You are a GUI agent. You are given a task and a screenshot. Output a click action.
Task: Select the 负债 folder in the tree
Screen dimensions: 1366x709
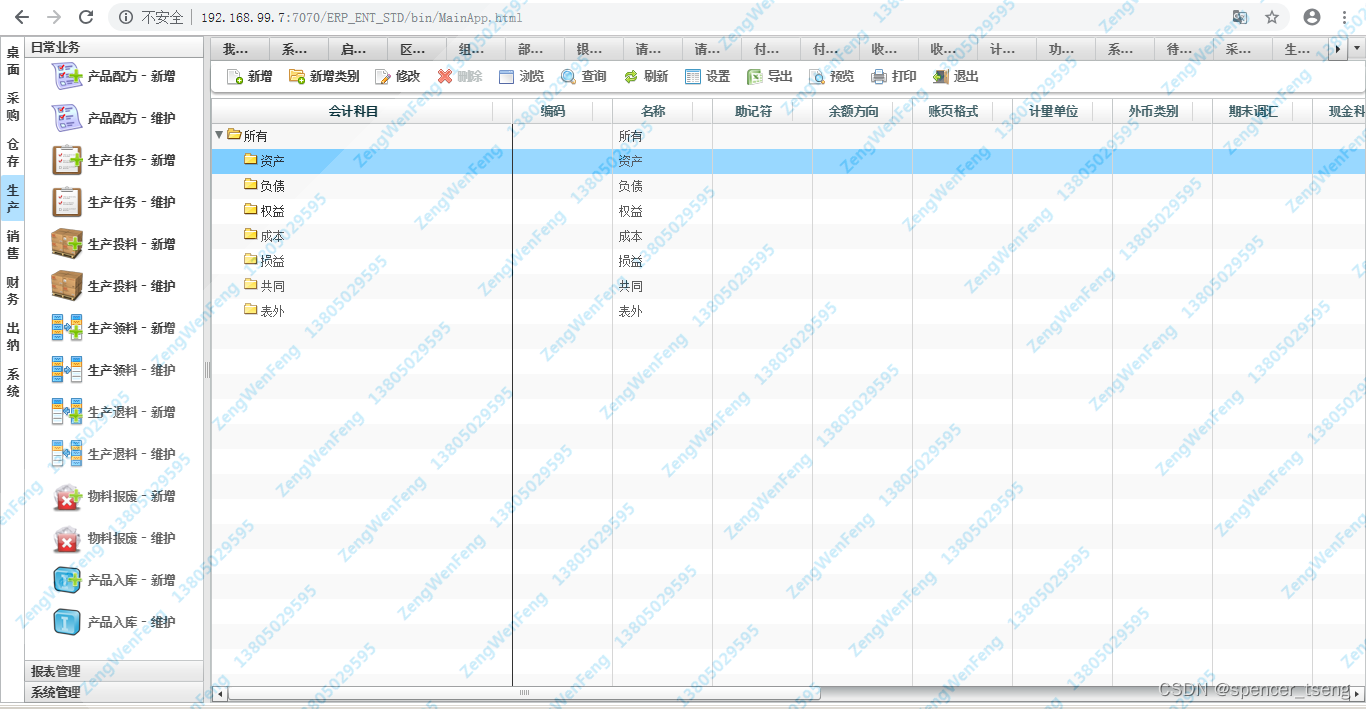tap(264, 186)
